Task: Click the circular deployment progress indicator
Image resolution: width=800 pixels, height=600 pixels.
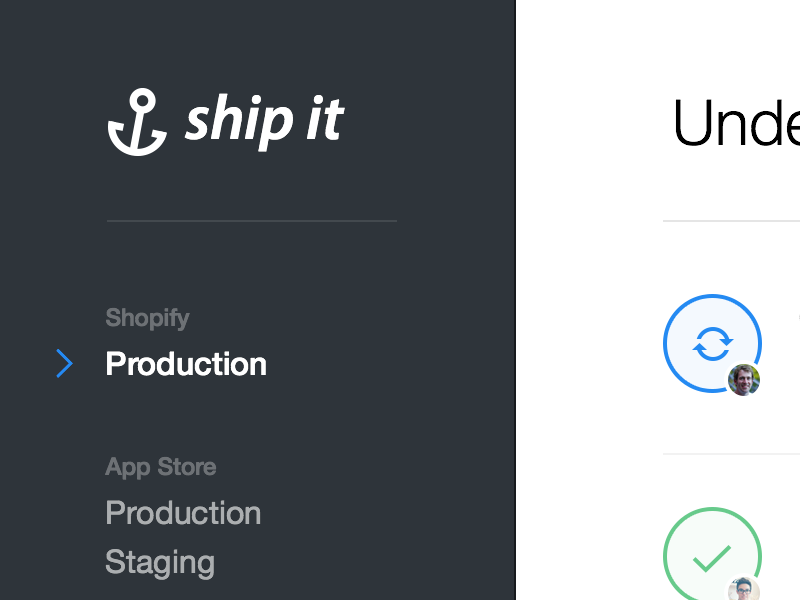Action: [x=712, y=343]
